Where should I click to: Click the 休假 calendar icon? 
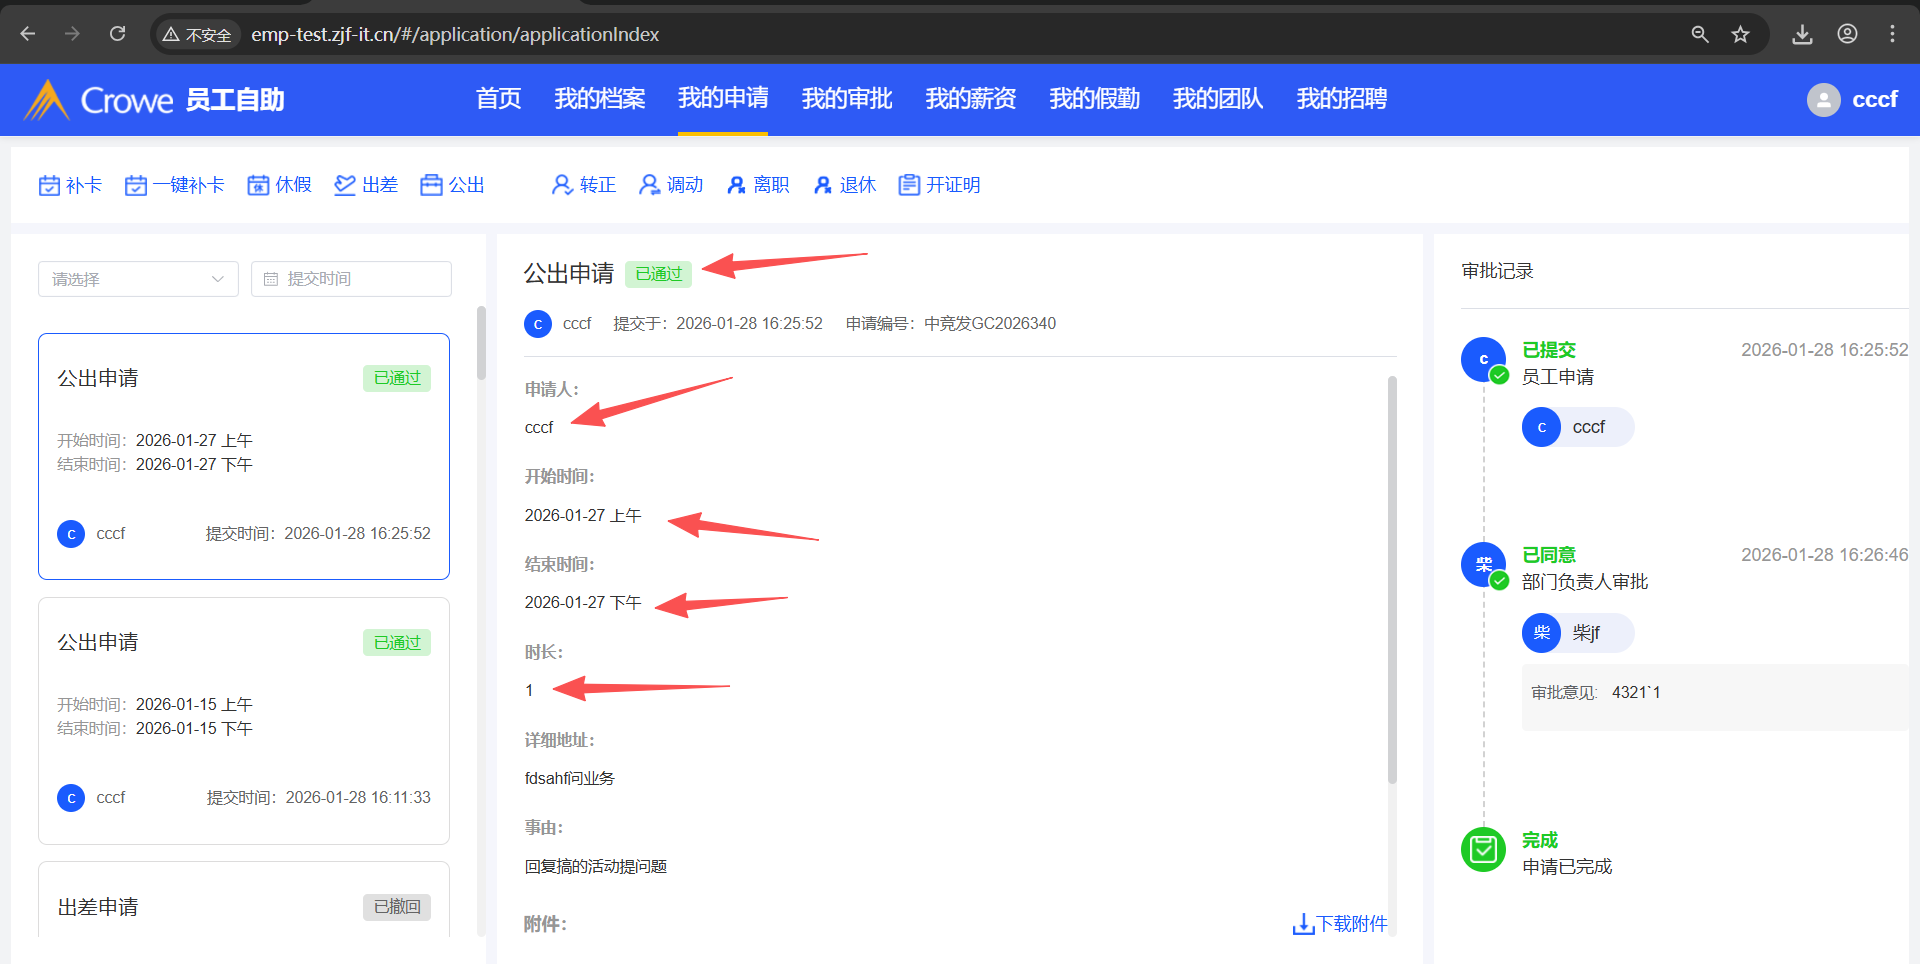[258, 185]
